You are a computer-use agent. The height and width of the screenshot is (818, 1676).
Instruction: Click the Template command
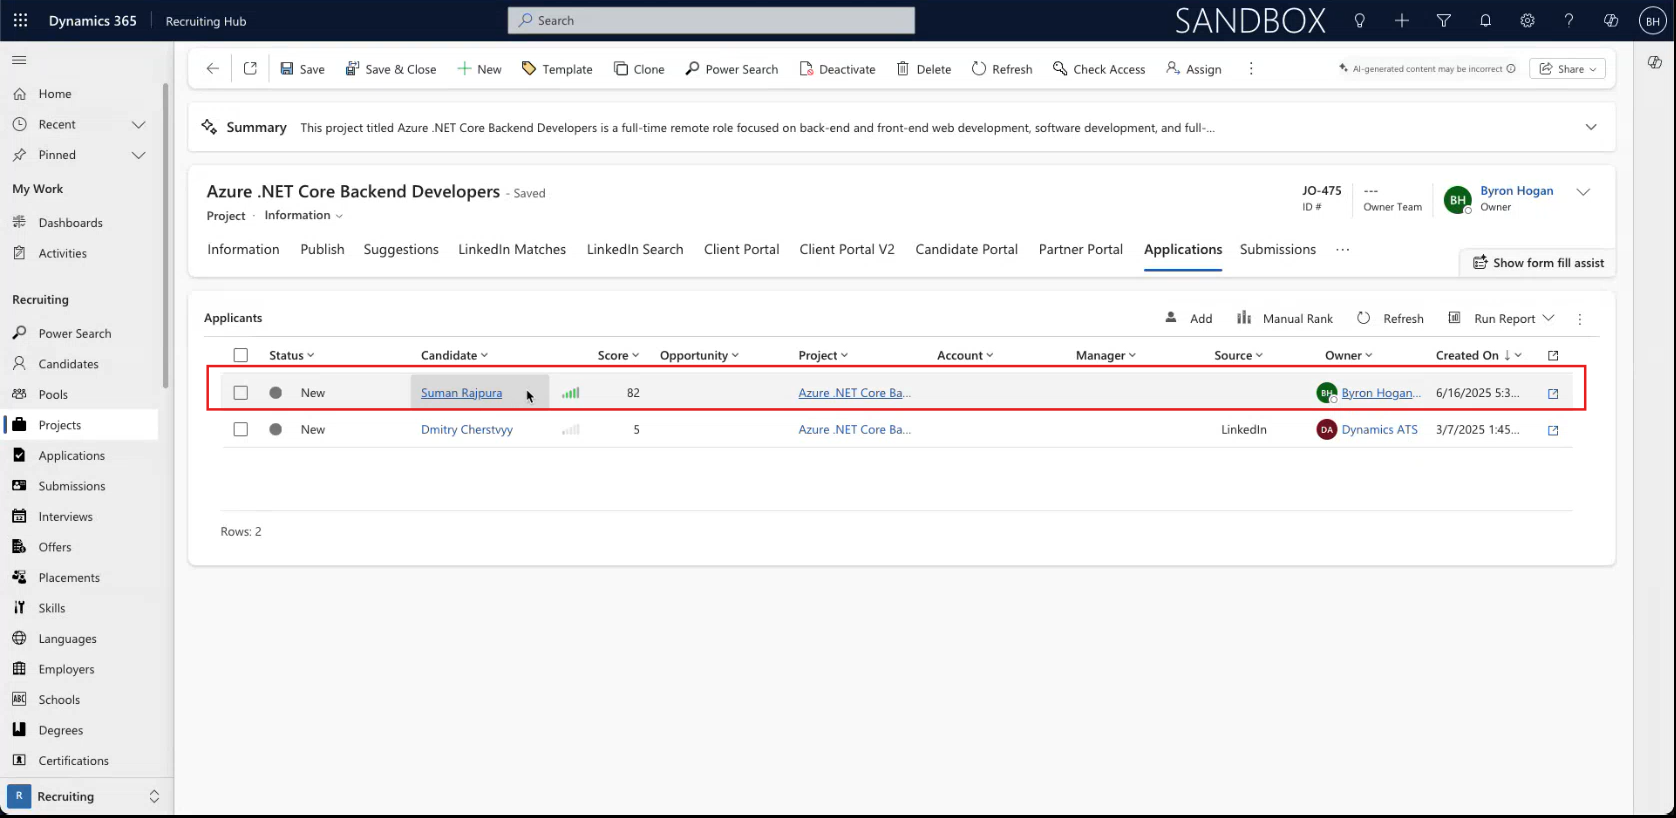pyautogui.click(x=557, y=69)
